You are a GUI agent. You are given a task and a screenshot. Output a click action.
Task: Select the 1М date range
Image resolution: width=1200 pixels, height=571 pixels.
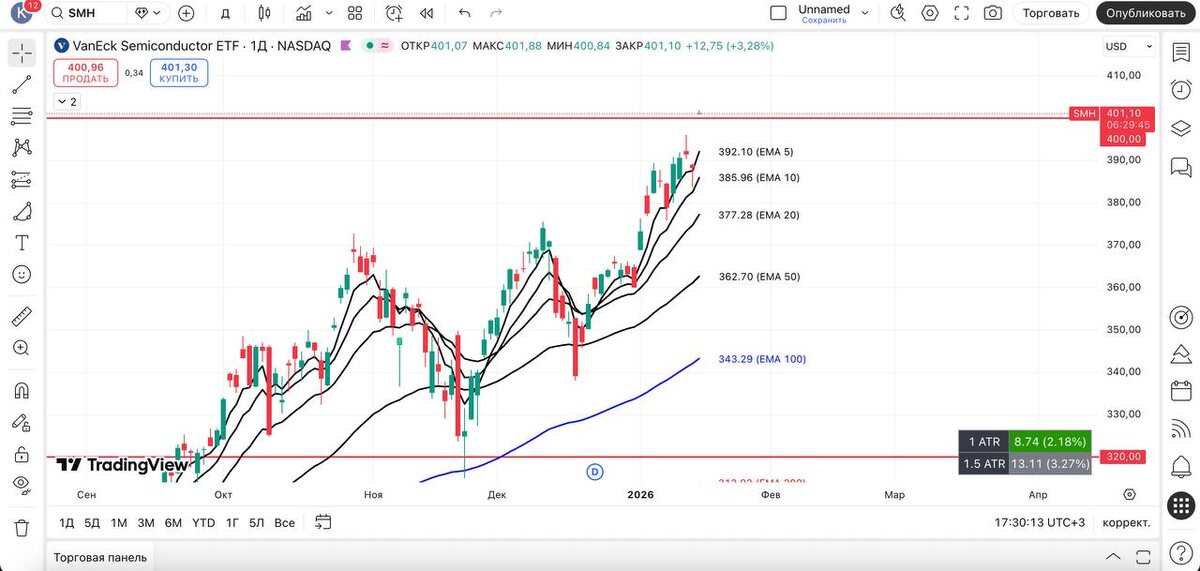coord(119,522)
